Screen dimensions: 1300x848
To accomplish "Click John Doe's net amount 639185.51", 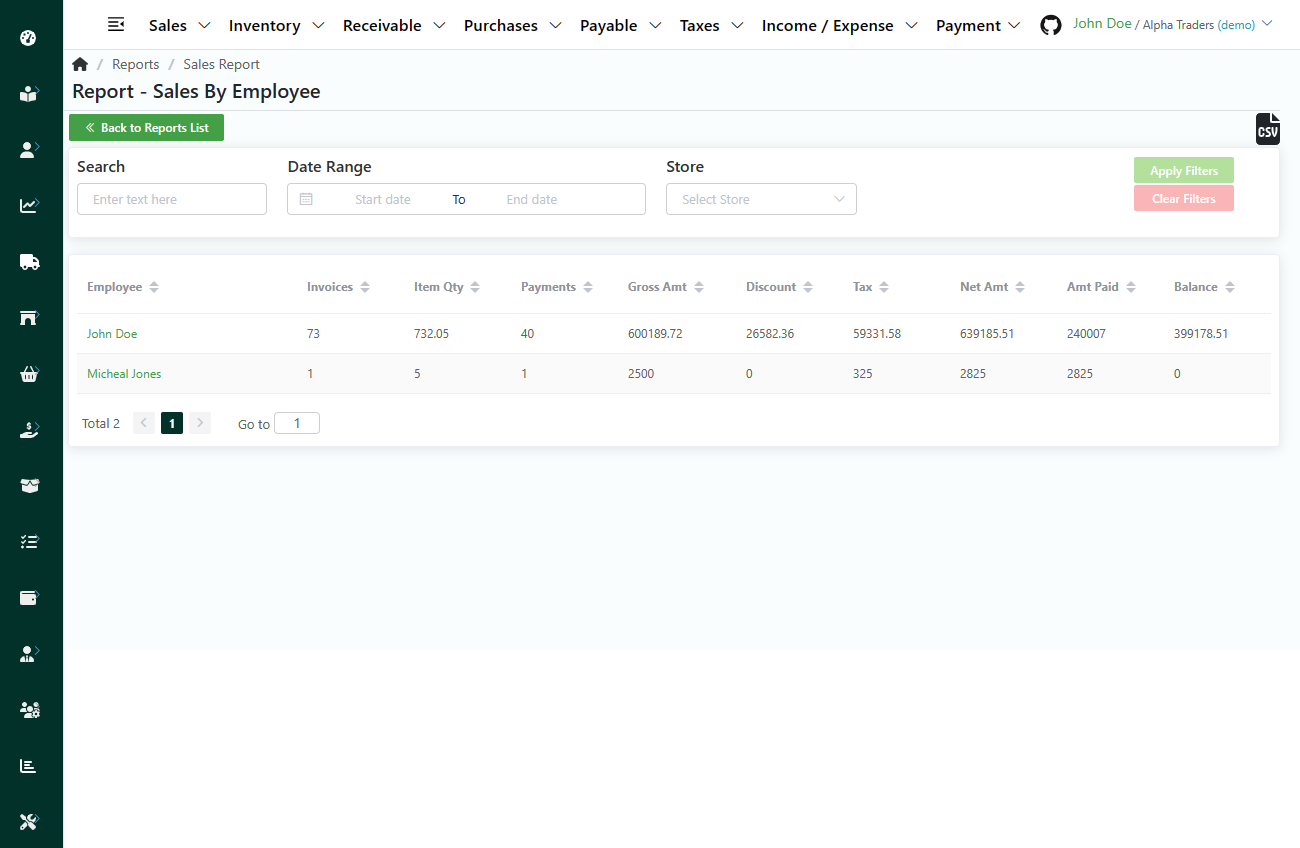I will coord(987,334).
